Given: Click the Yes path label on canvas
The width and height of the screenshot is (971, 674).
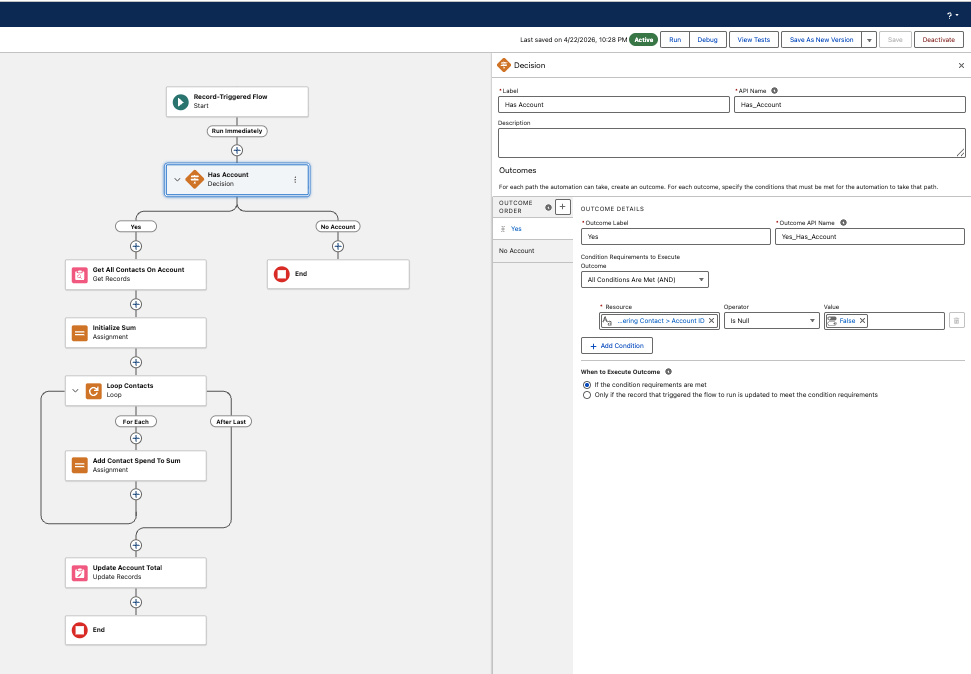Looking at the screenshot, I should [x=136, y=227].
